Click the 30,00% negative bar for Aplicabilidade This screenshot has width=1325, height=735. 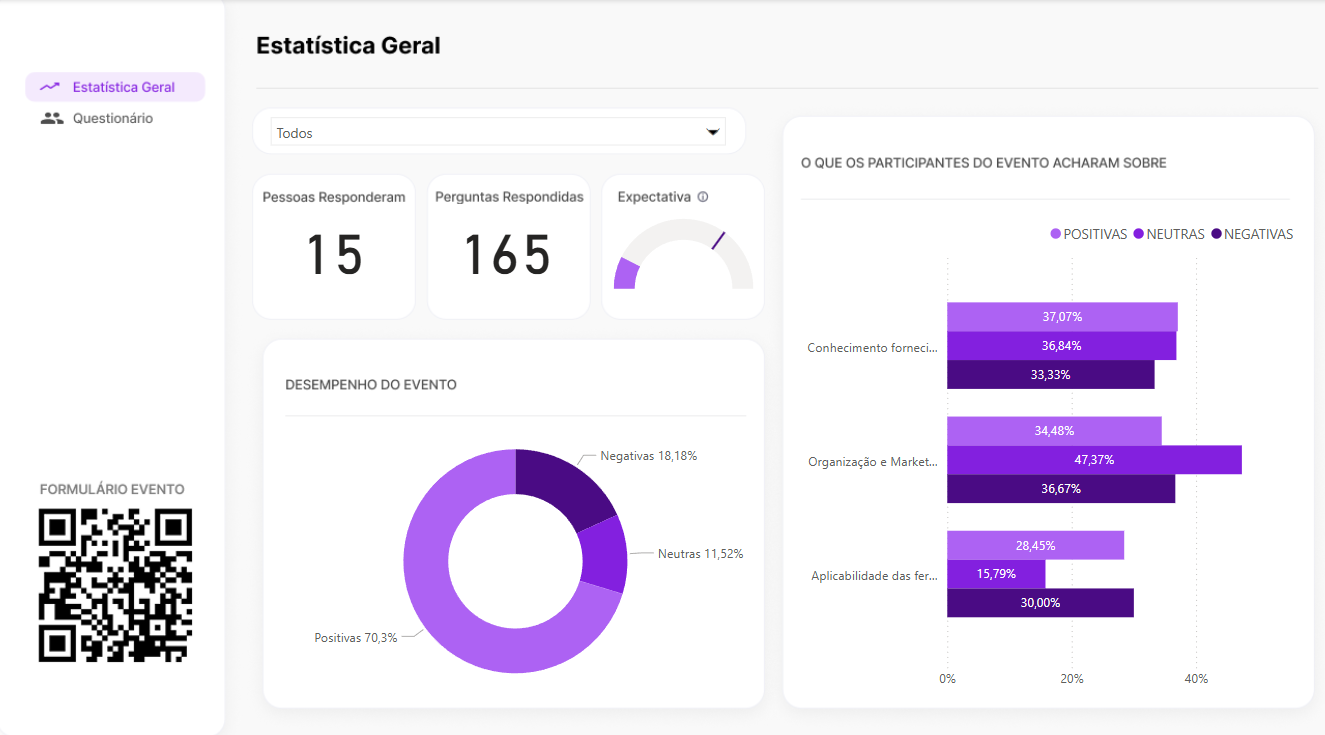[x=1040, y=603]
